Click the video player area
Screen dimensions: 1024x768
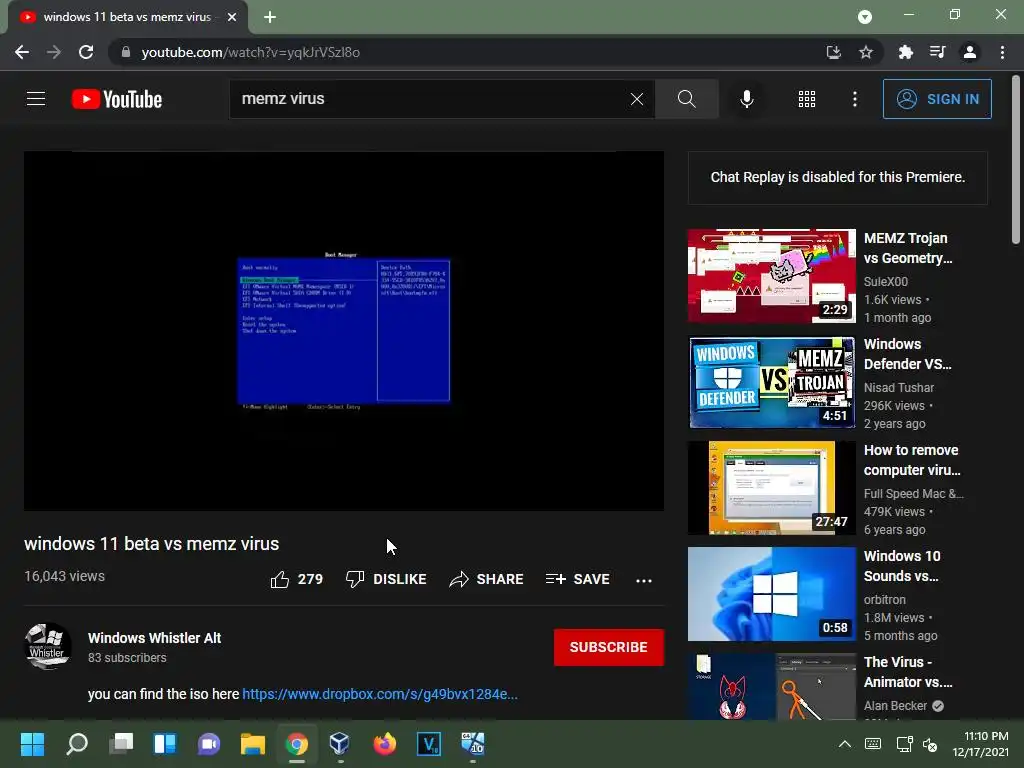click(x=344, y=331)
